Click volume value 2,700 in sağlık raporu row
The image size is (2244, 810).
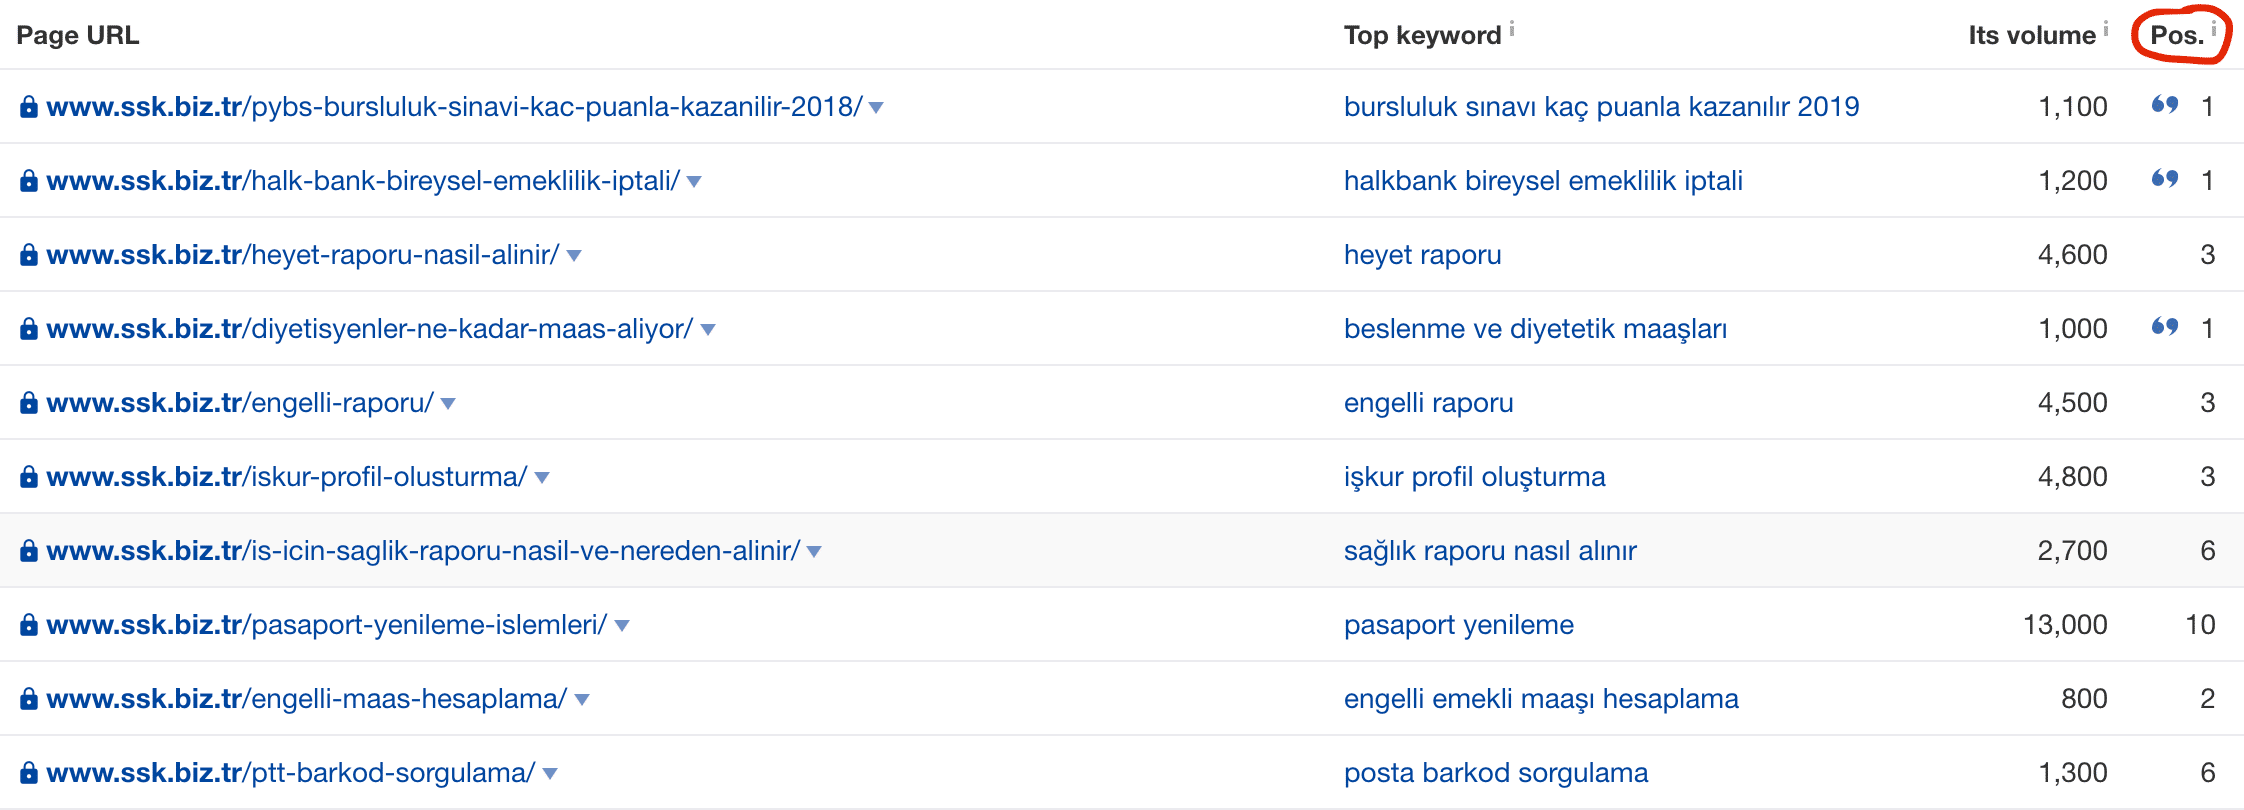2073,551
